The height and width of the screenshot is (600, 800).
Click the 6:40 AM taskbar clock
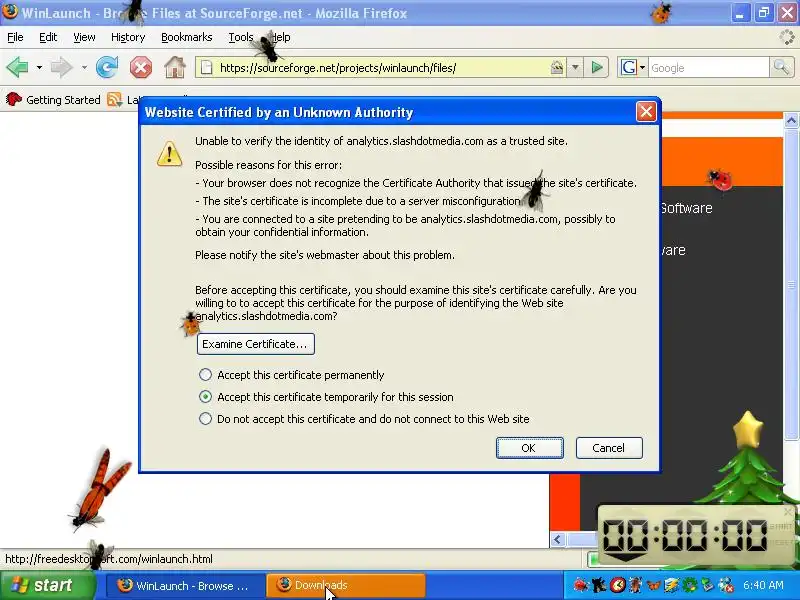pos(763,585)
